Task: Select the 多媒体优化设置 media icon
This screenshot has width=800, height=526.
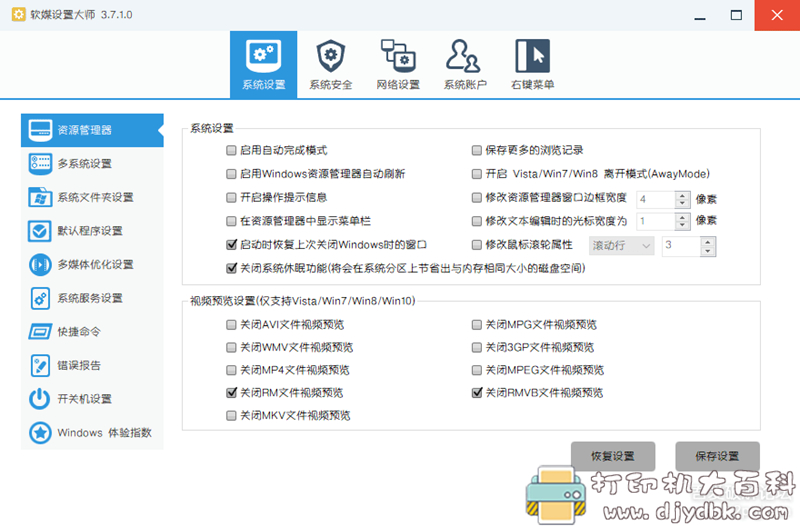Action: 40,265
